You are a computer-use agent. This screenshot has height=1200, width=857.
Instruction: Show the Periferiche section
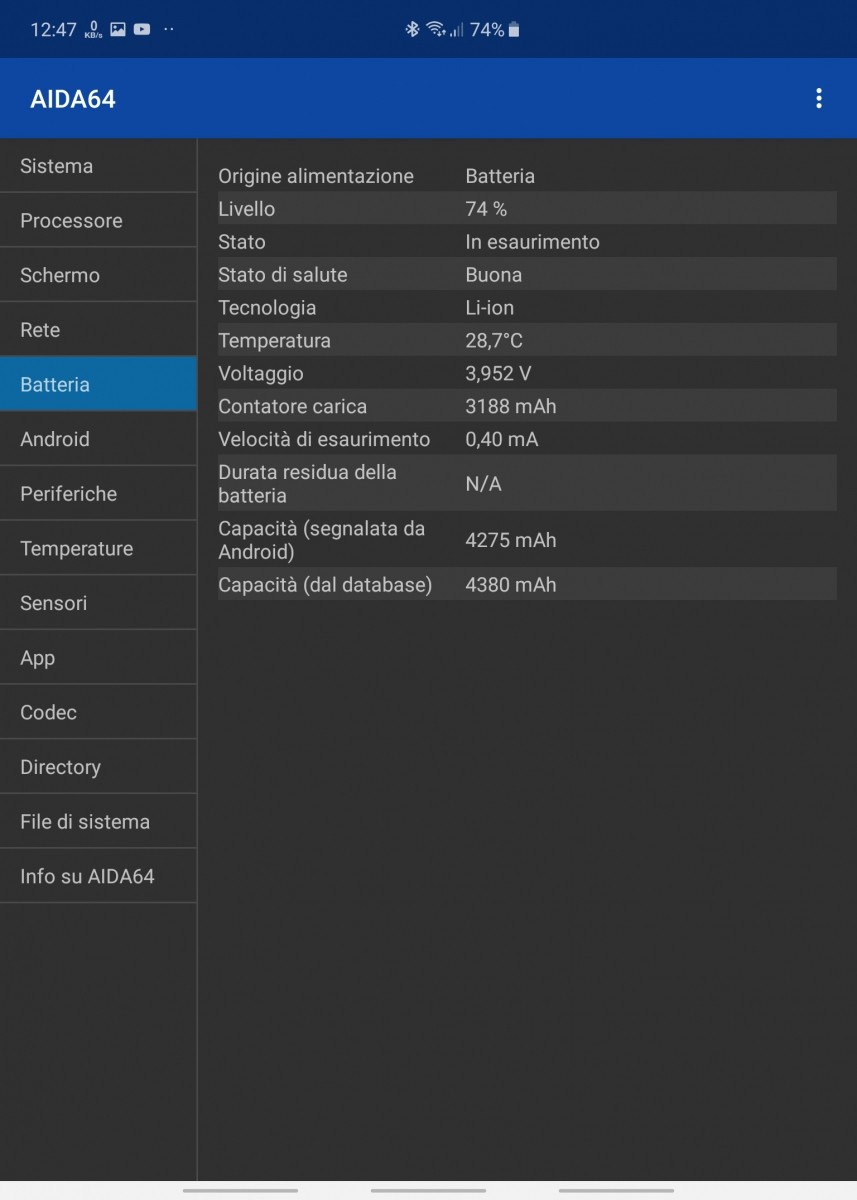pos(98,494)
